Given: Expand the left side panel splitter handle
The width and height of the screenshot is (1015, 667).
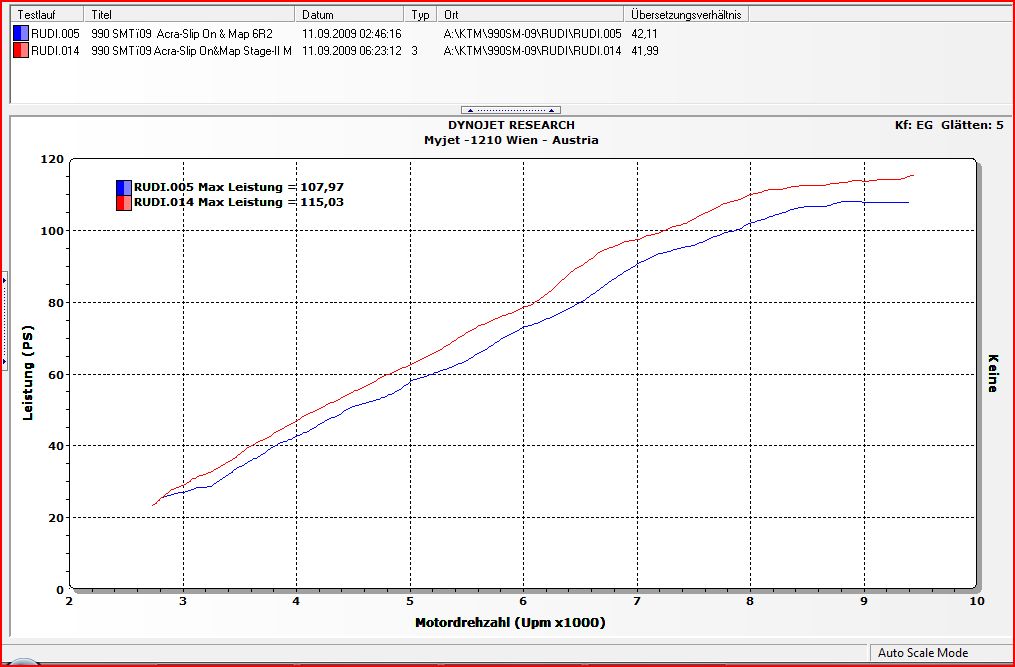Looking at the screenshot, I should coord(4,320).
